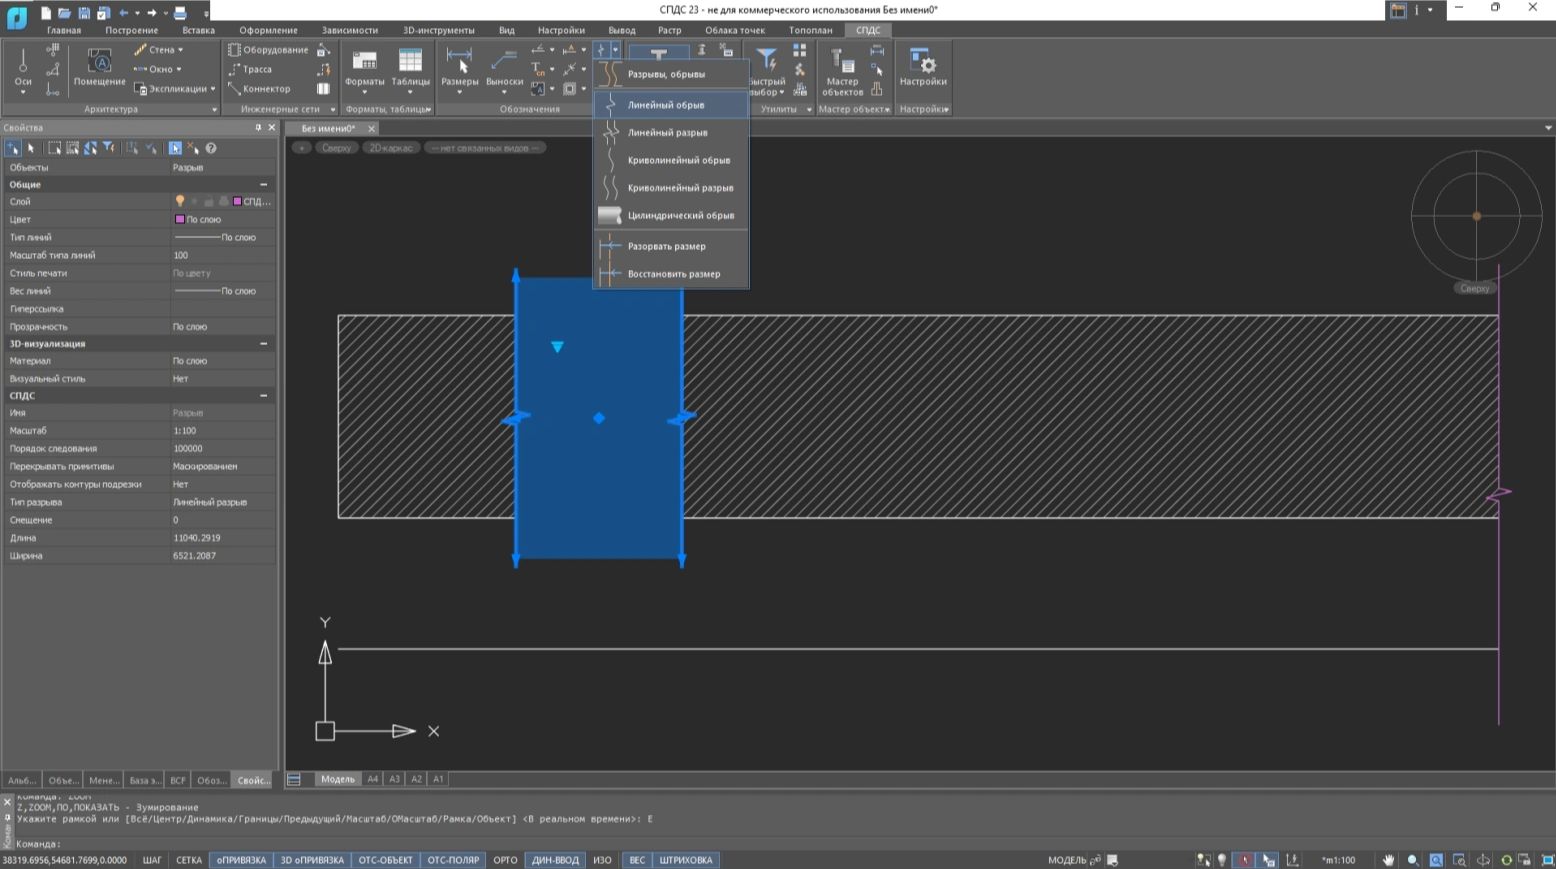
Task: Toggle СЕТКА grid display in status bar
Action: tap(189, 860)
